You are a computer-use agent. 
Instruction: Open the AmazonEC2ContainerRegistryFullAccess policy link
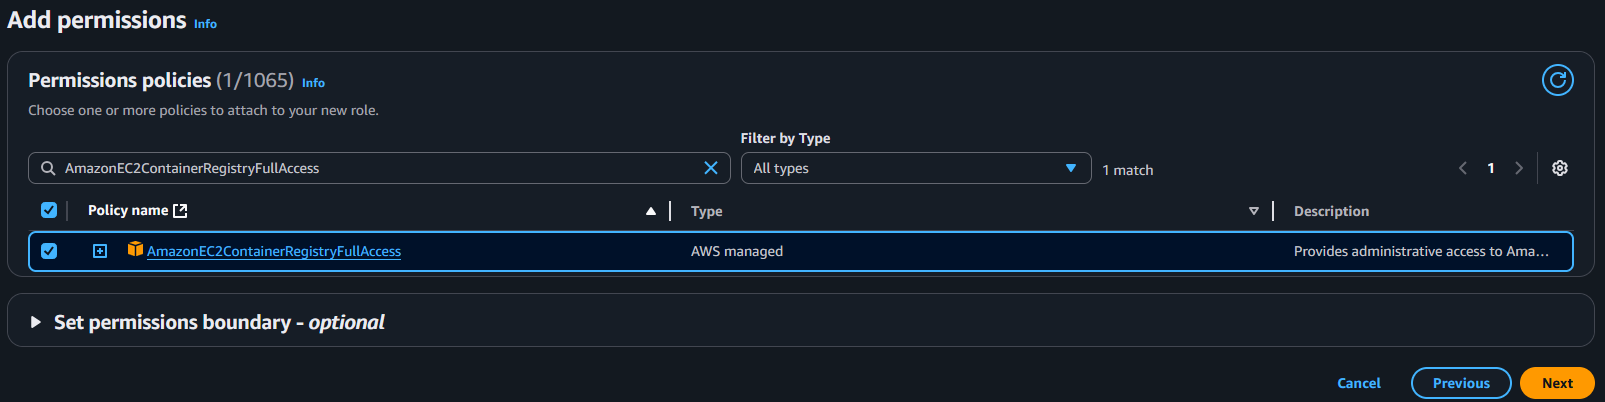click(274, 251)
